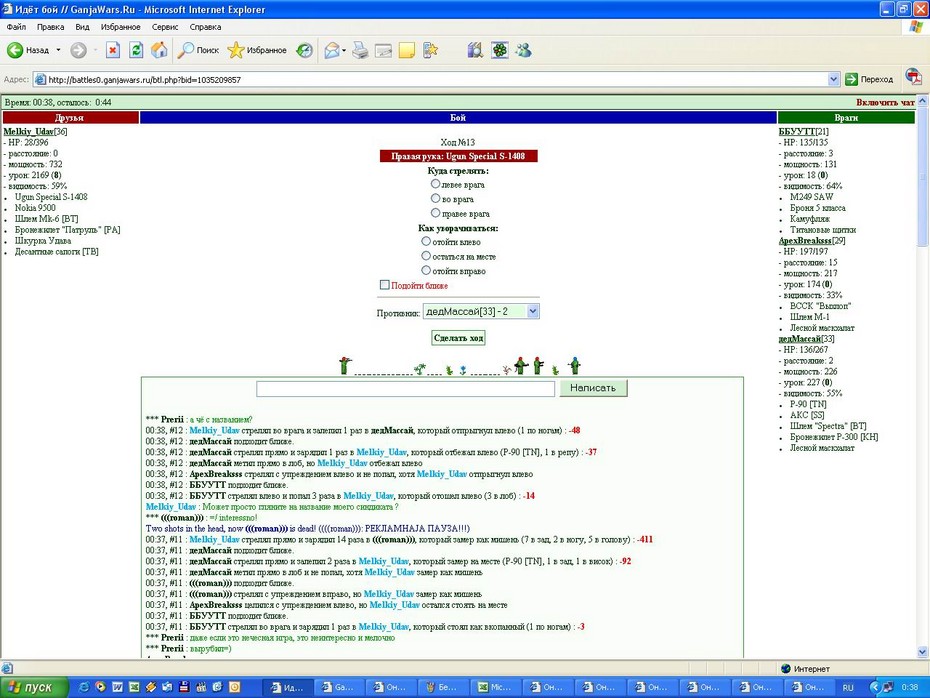
Task: Send chat message with Написать button
Action: click(x=593, y=388)
